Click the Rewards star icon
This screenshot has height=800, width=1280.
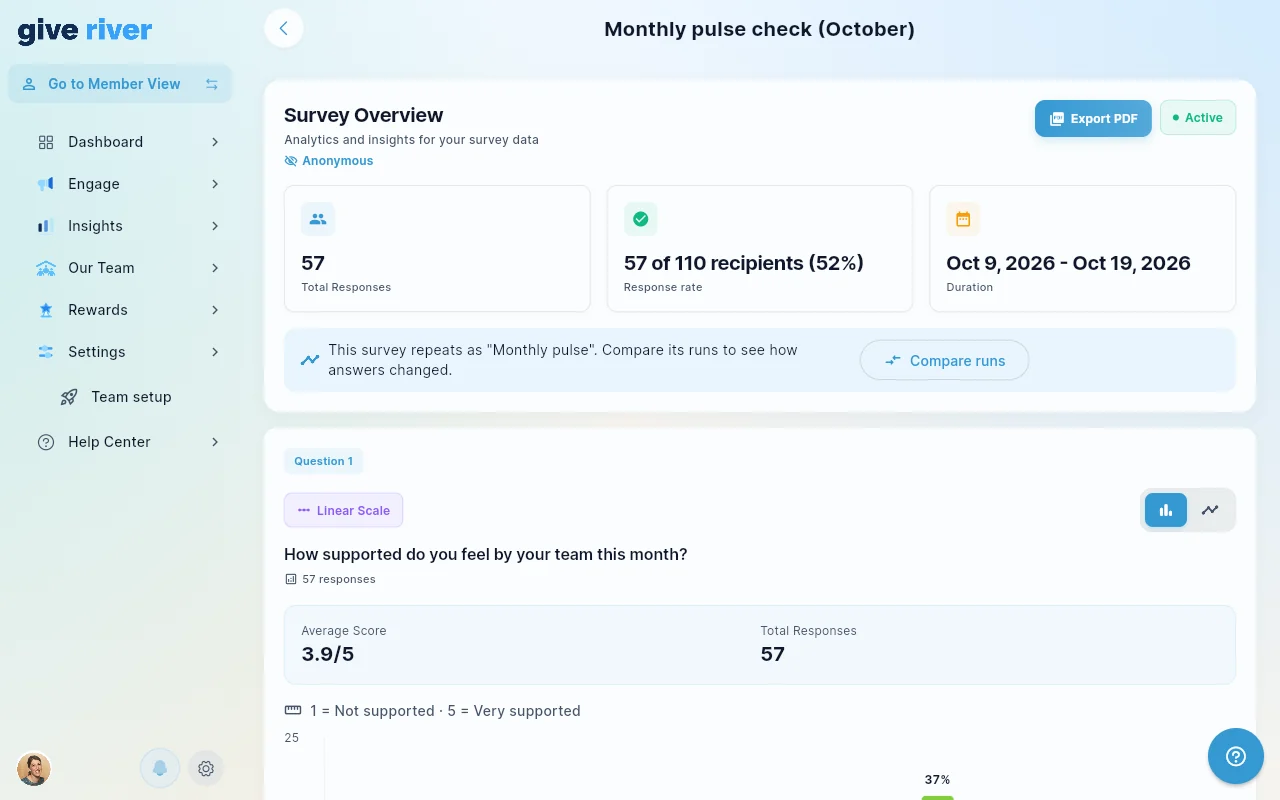pos(46,310)
